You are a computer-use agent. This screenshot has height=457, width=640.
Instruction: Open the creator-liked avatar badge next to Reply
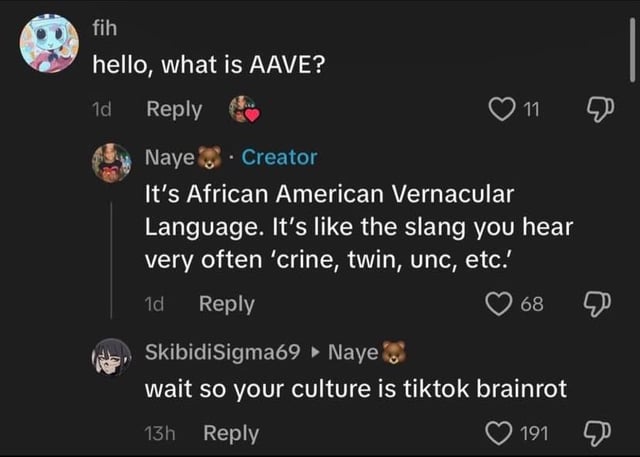click(x=244, y=109)
